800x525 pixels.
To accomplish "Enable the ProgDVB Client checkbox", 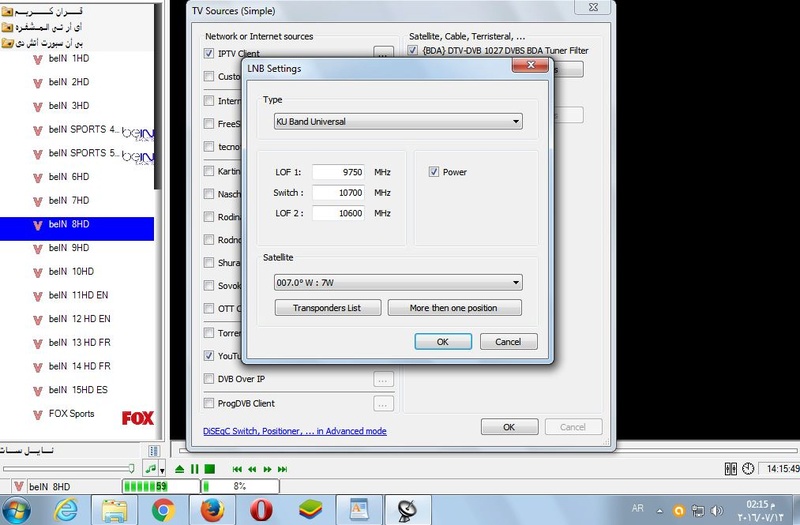I will pyautogui.click(x=209, y=403).
